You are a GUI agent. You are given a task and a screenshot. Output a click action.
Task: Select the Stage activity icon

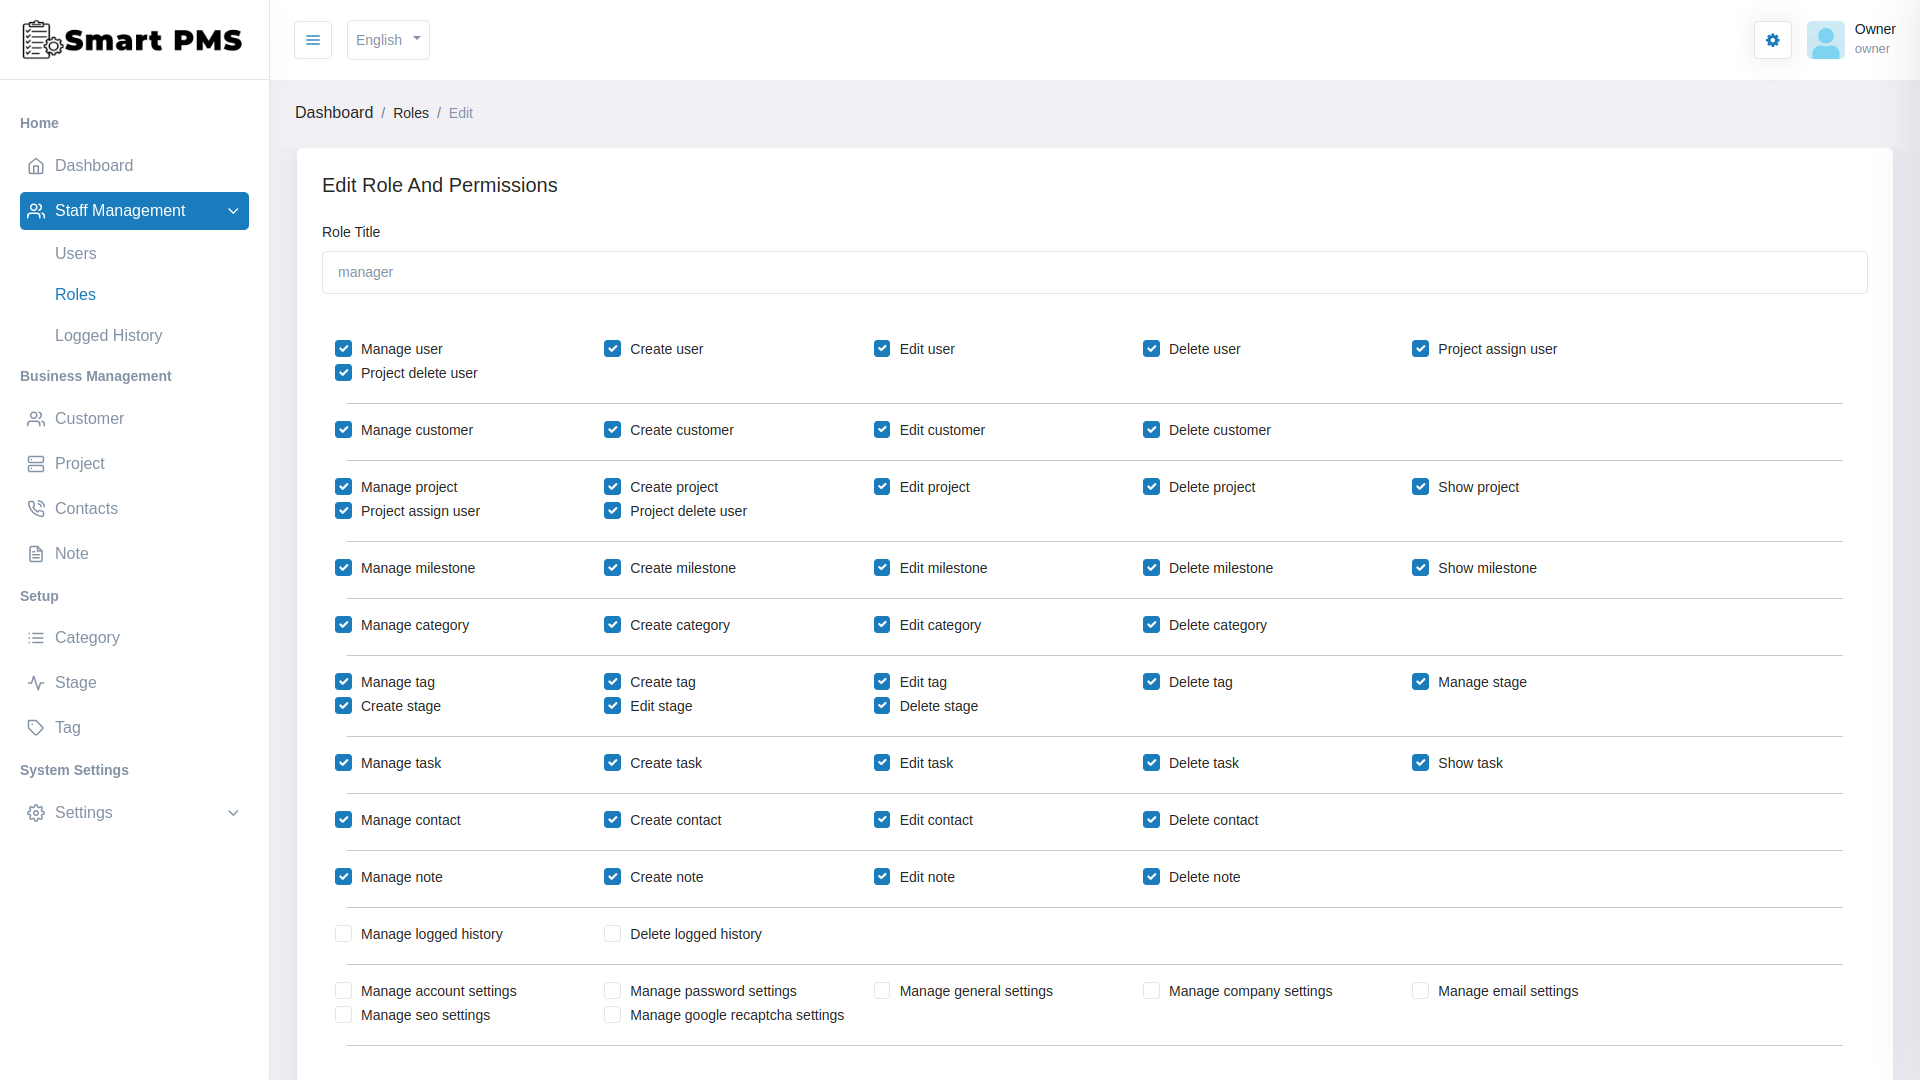tap(36, 682)
